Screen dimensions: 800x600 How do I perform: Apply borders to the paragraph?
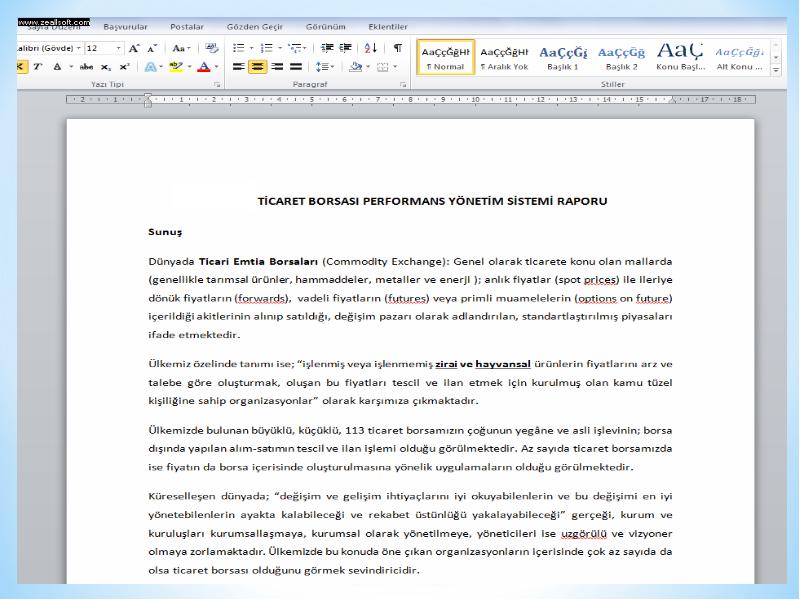[383, 67]
